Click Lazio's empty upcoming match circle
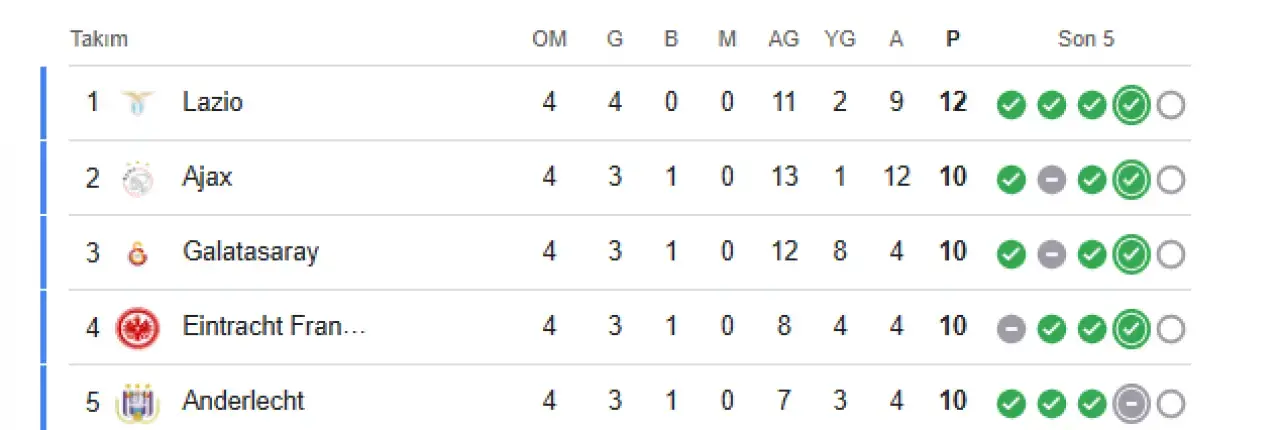This screenshot has width=1280, height=430. pyautogui.click(x=1170, y=104)
